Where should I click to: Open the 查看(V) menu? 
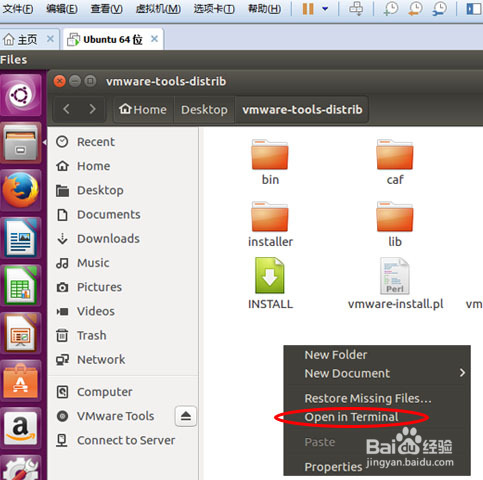click(x=107, y=9)
